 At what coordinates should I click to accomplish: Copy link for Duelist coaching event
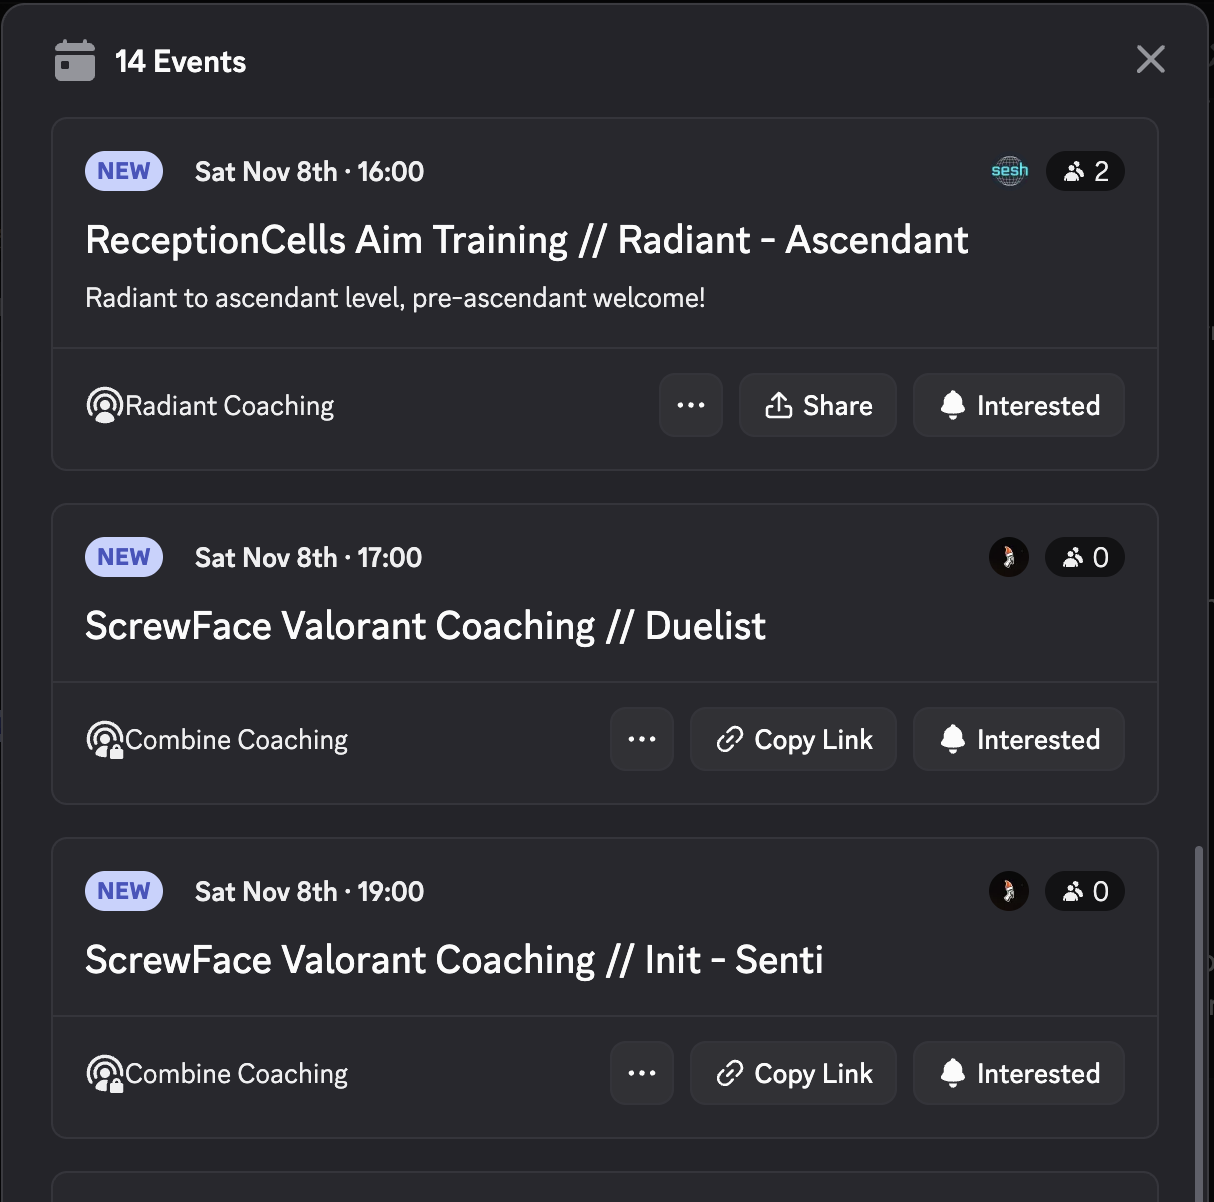pos(793,739)
